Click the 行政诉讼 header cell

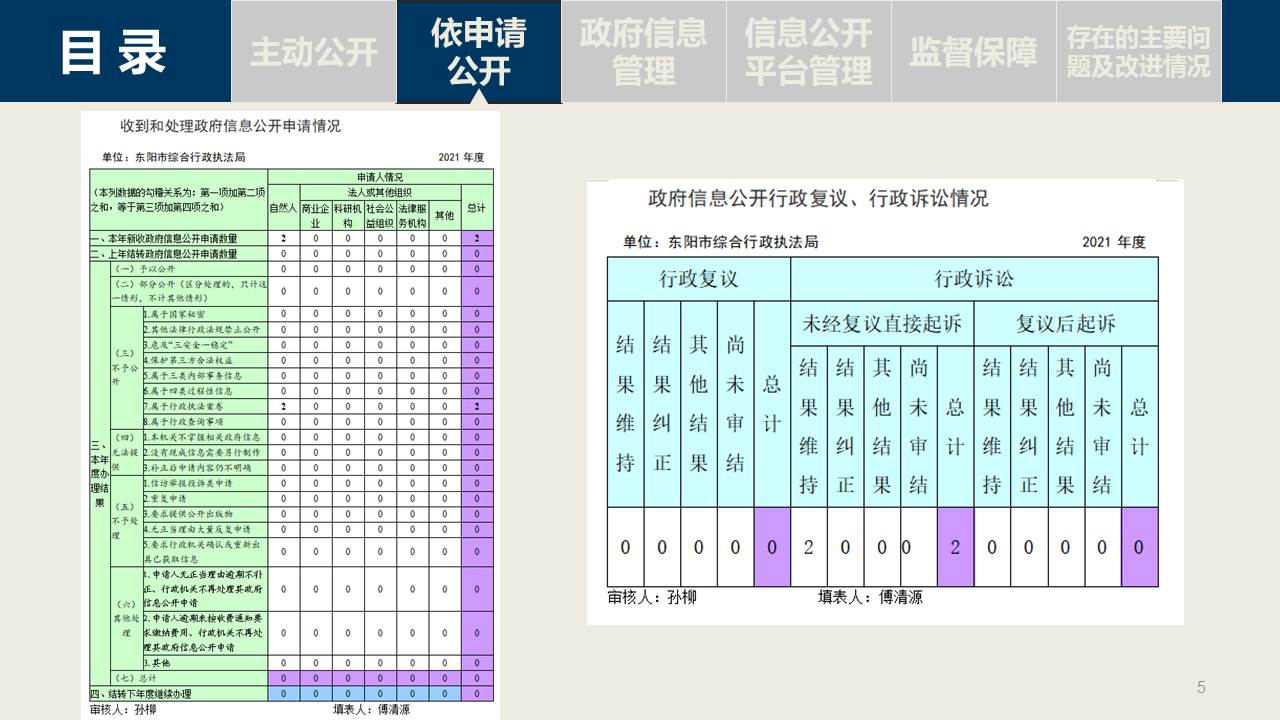pyautogui.click(x=973, y=279)
